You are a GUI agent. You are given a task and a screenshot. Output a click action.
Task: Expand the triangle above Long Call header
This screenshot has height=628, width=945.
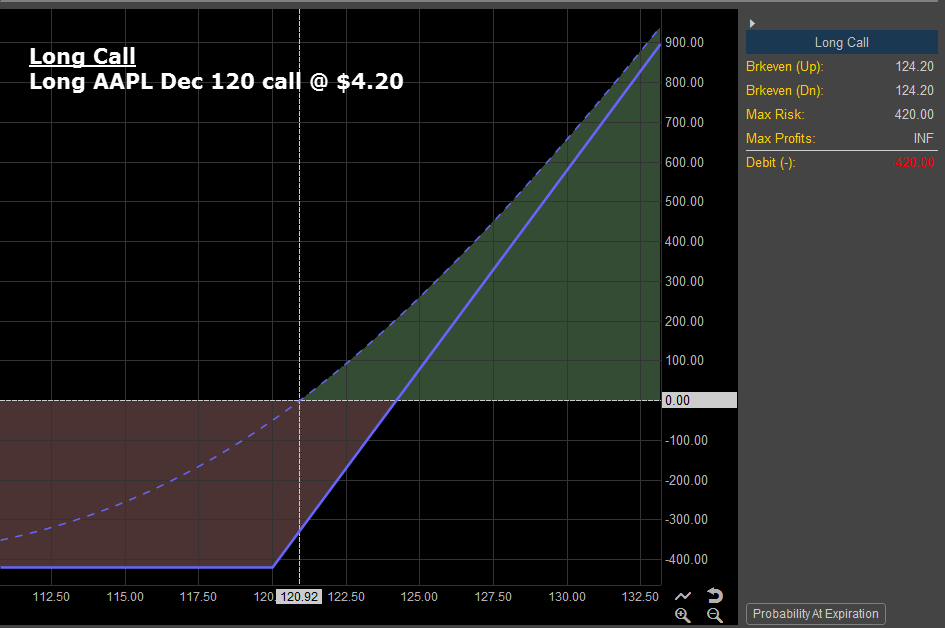[752, 24]
